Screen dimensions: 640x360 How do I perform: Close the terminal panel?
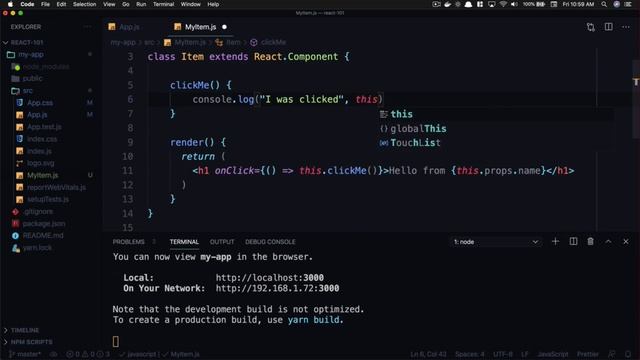tap(626, 242)
